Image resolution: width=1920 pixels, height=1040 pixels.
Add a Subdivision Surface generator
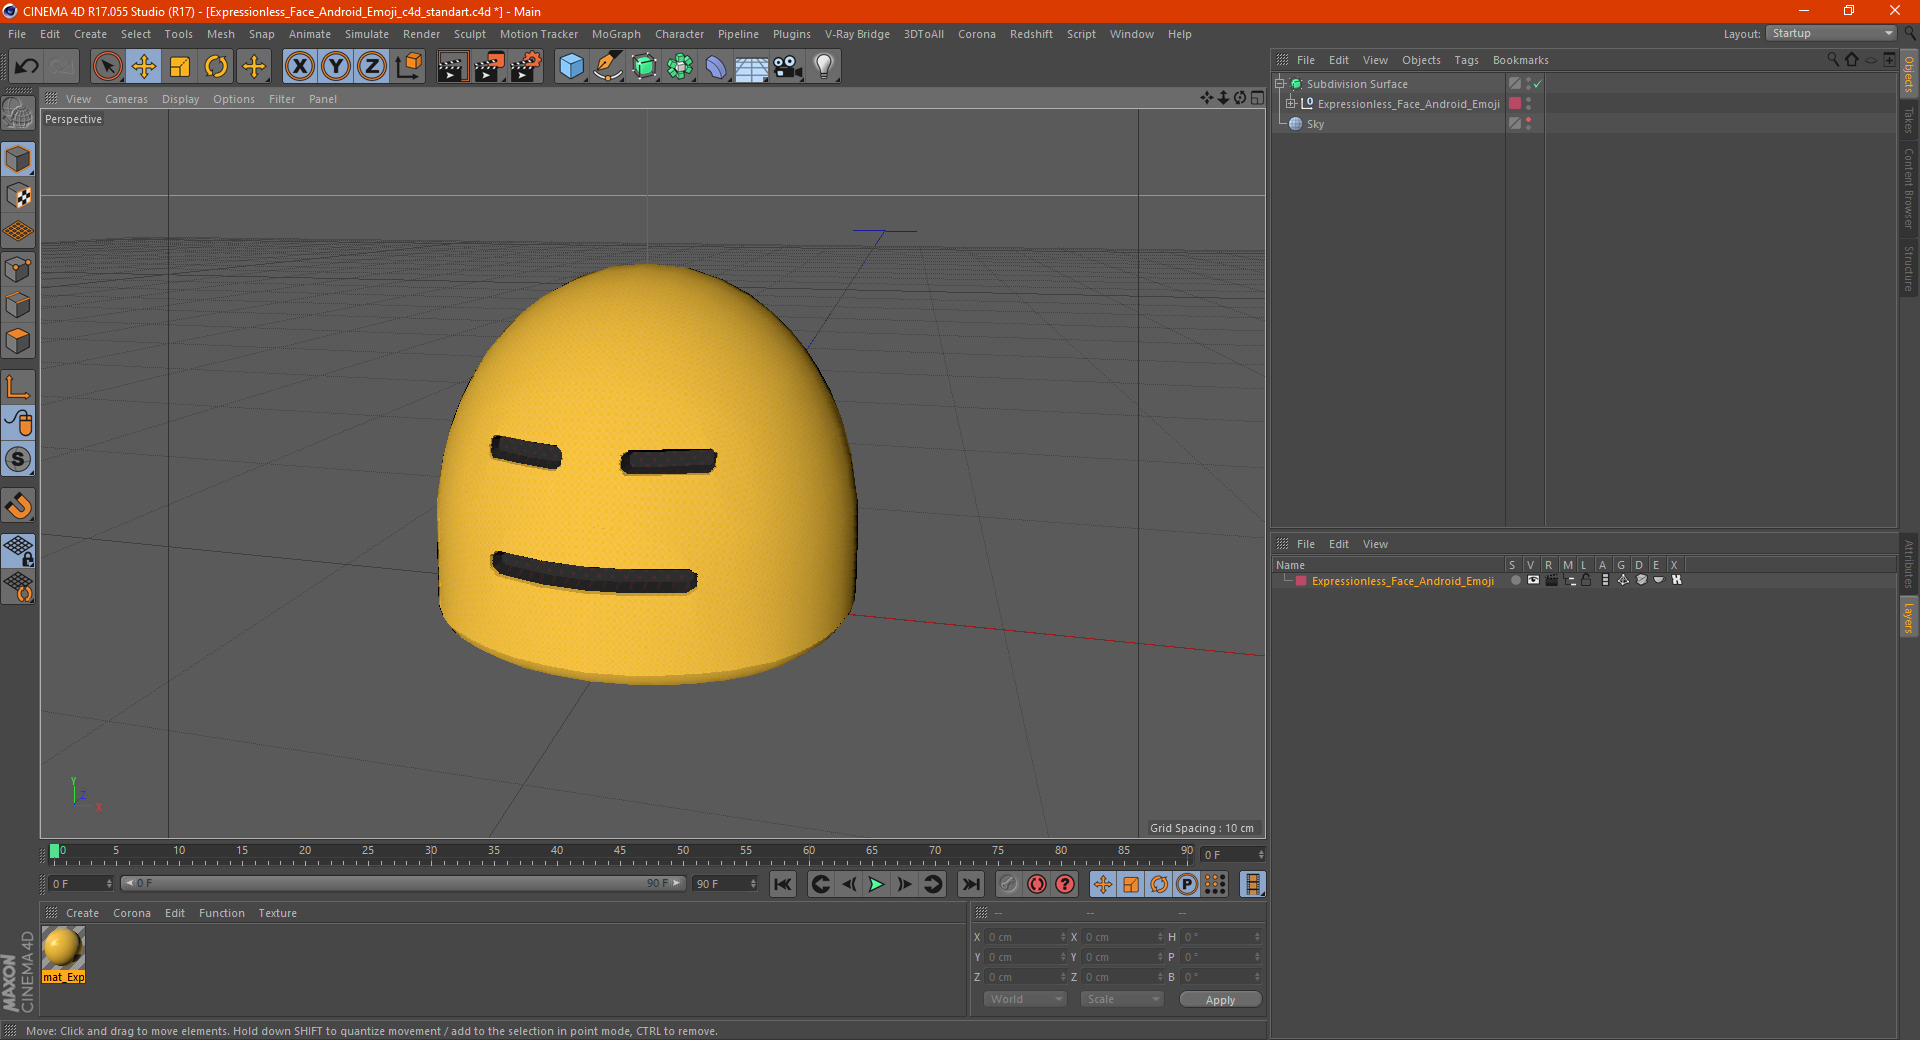(x=644, y=67)
